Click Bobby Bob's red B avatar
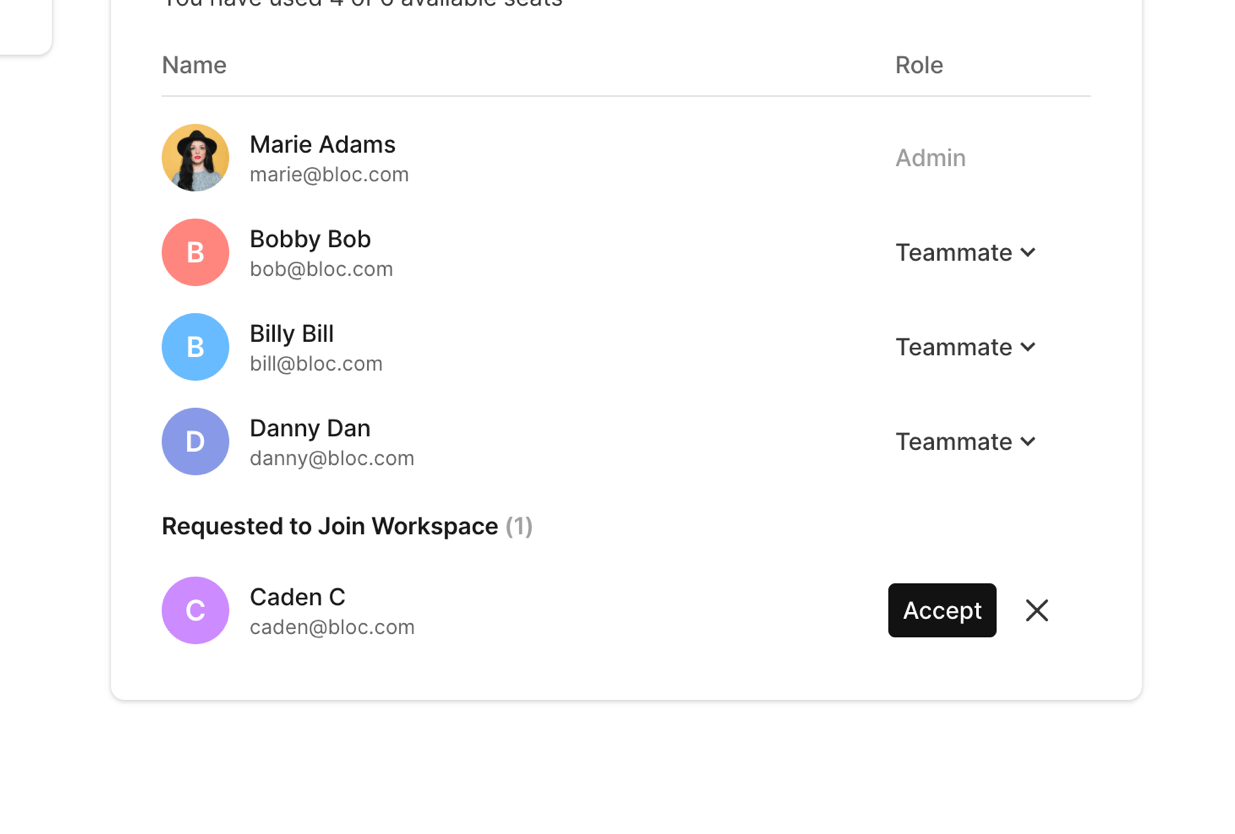The height and width of the screenshot is (834, 1235). pos(195,252)
